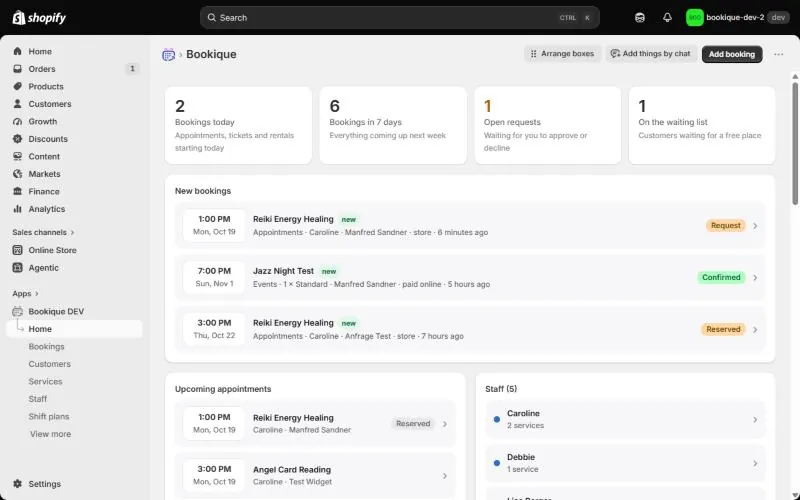The width and height of the screenshot is (800, 500).
Task: Click the Markets globe icon
Action: tap(17, 174)
